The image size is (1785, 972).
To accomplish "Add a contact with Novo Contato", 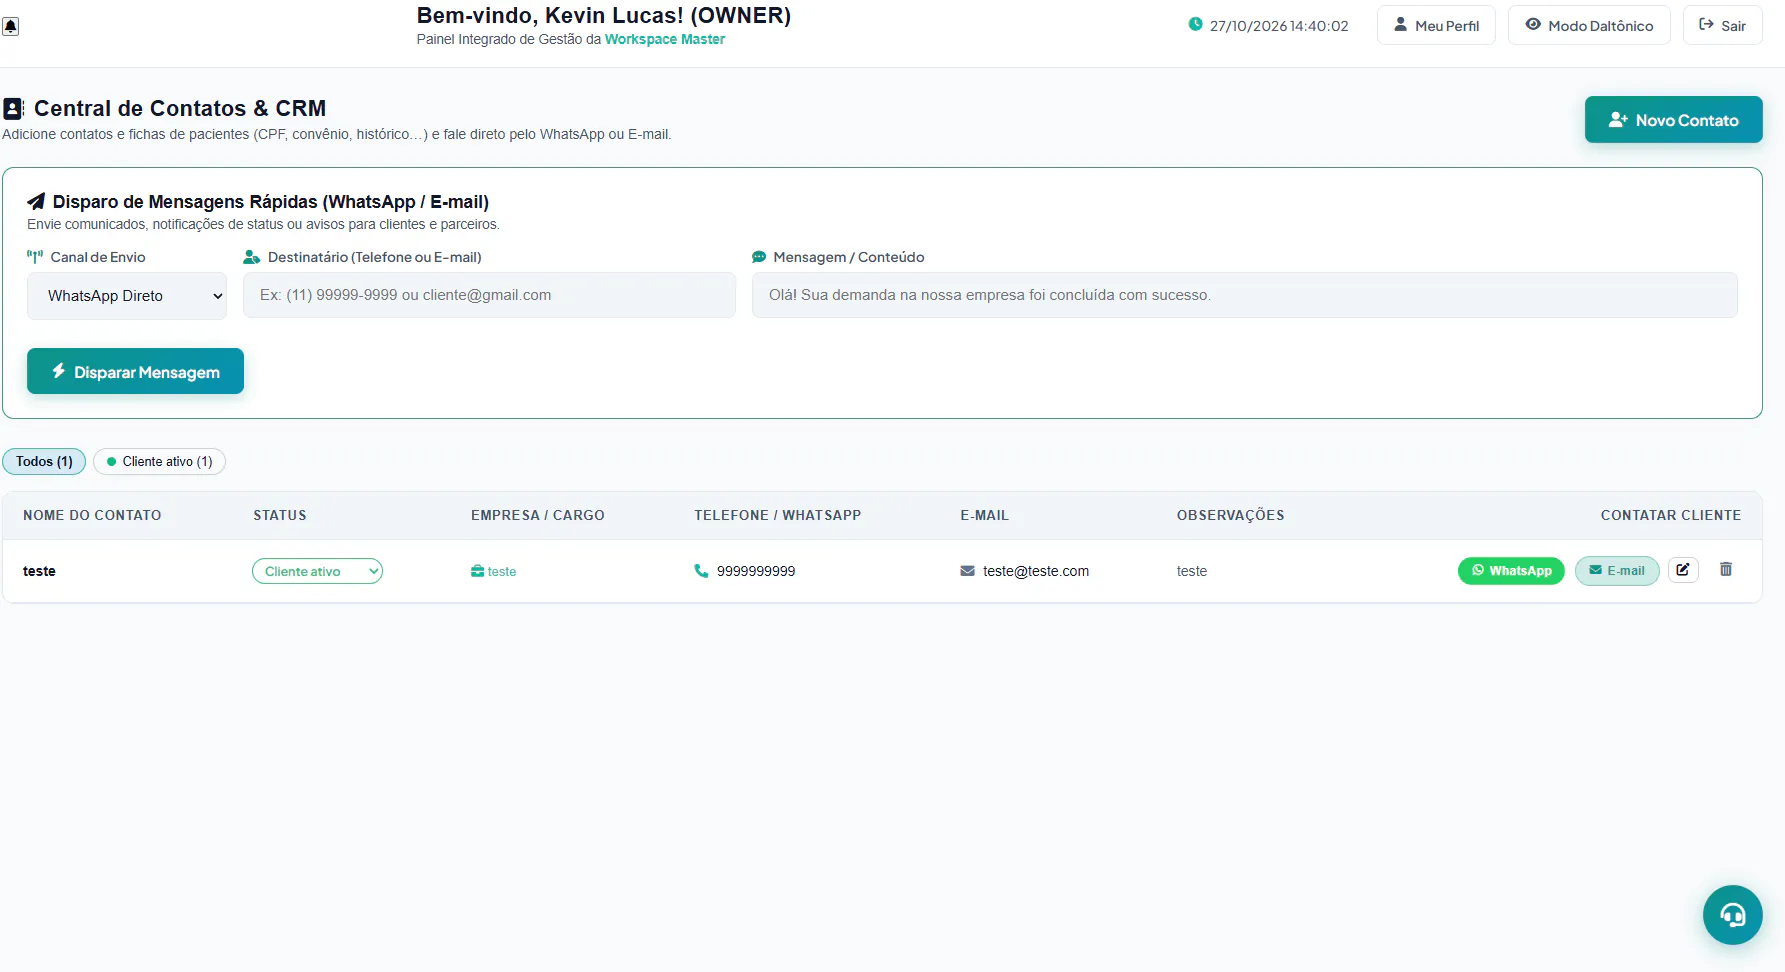I will (1673, 120).
